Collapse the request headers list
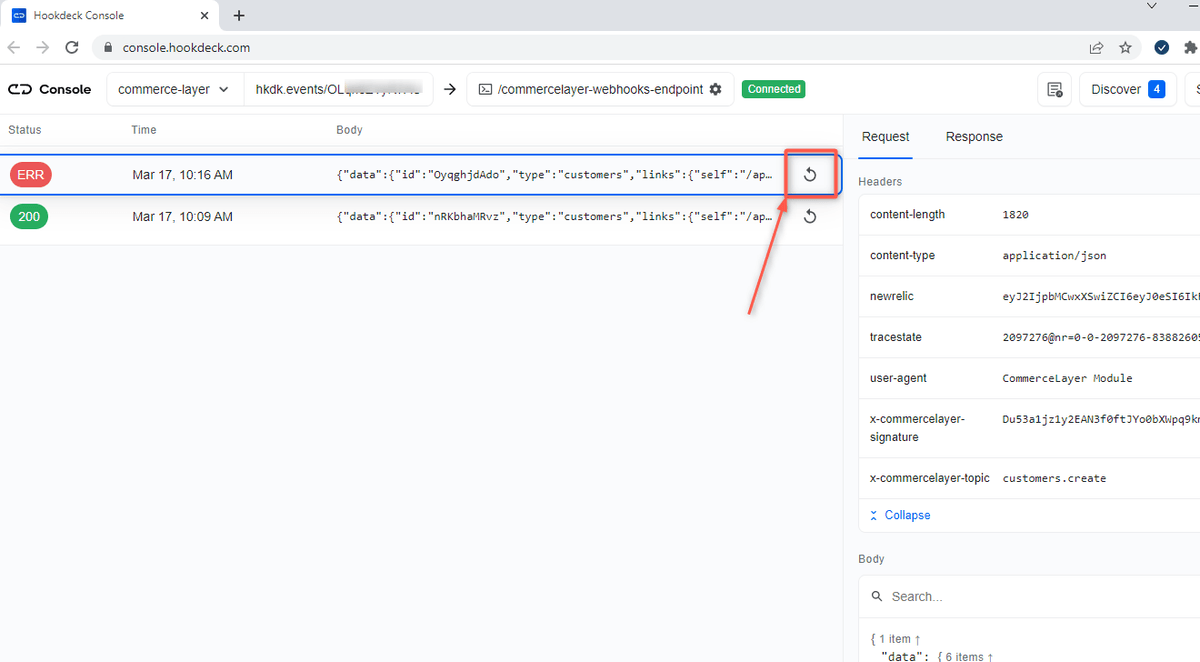Image resolution: width=1200 pixels, height=662 pixels. [x=899, y=514]
